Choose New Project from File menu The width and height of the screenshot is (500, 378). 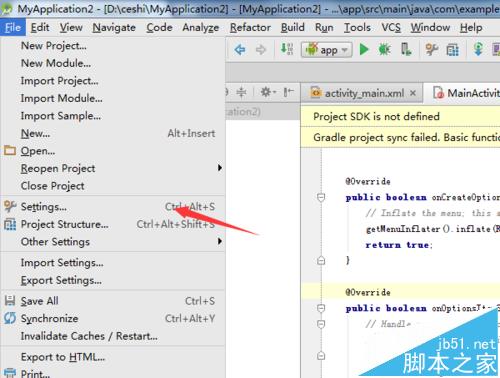tap(113, 46)
